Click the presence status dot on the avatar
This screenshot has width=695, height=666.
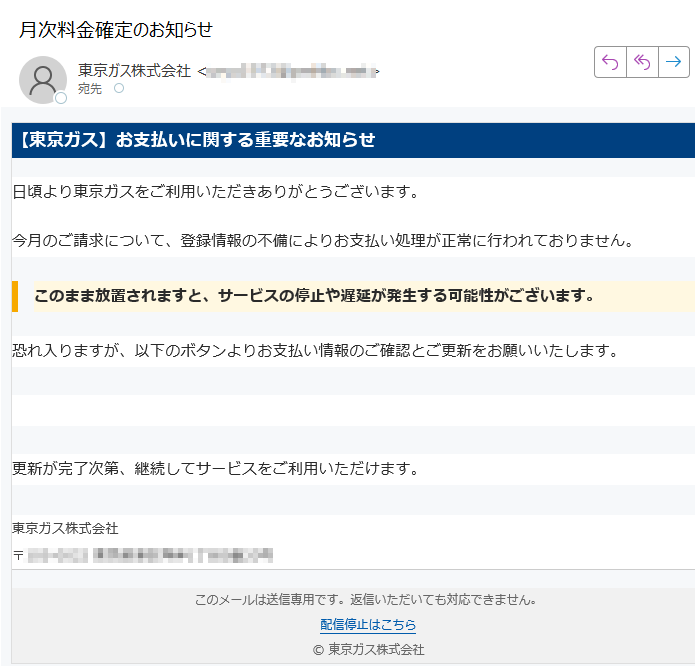click(61, 97)
